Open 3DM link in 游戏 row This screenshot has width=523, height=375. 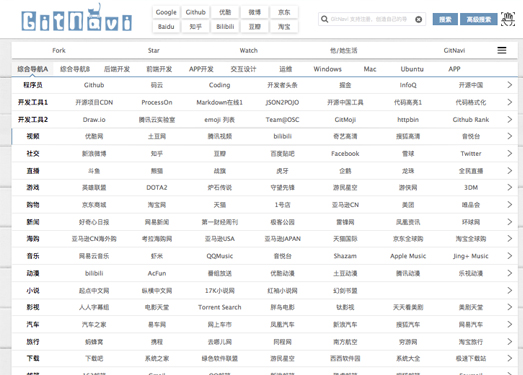point(471,188)
